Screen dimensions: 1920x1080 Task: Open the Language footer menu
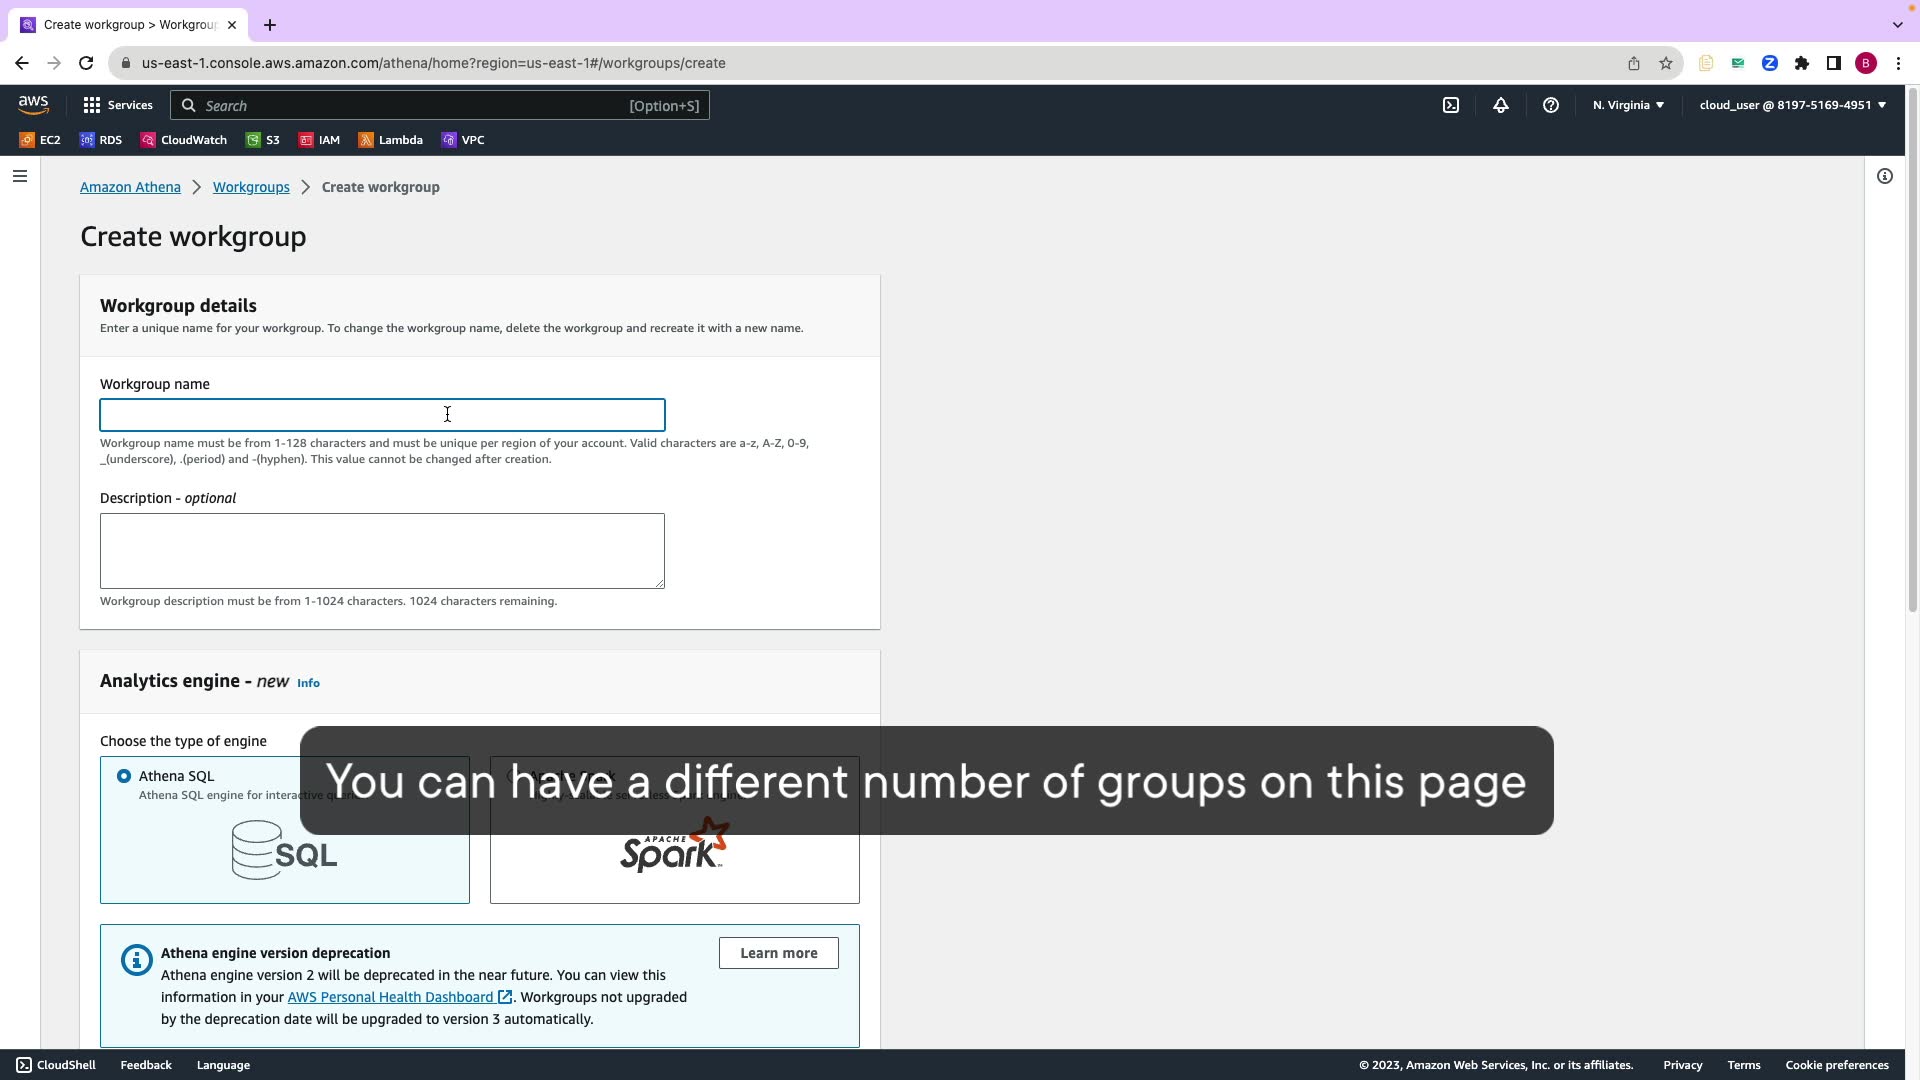point(223,1065)
